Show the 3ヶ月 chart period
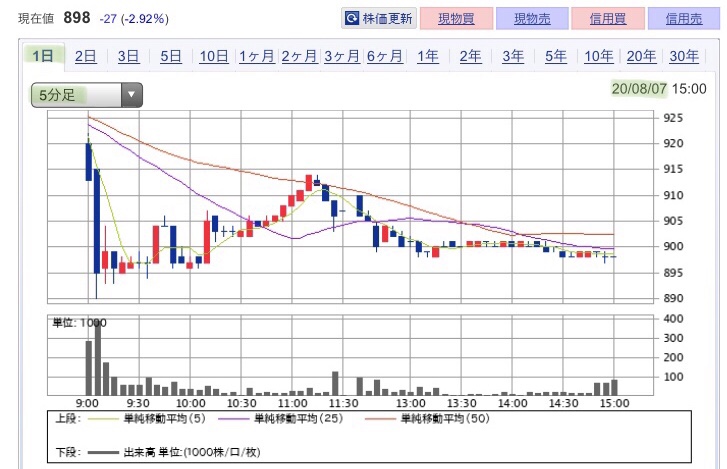 (x=342, y=56)
